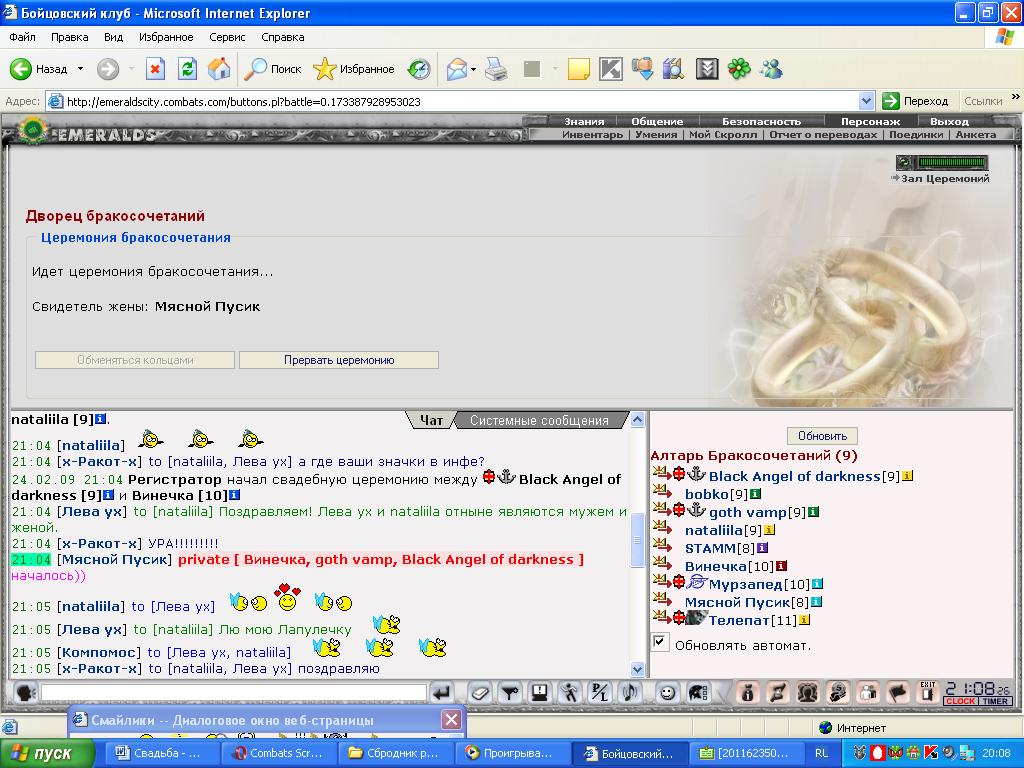
Task: Click the chat filter funnel icon
Action: 509,692
